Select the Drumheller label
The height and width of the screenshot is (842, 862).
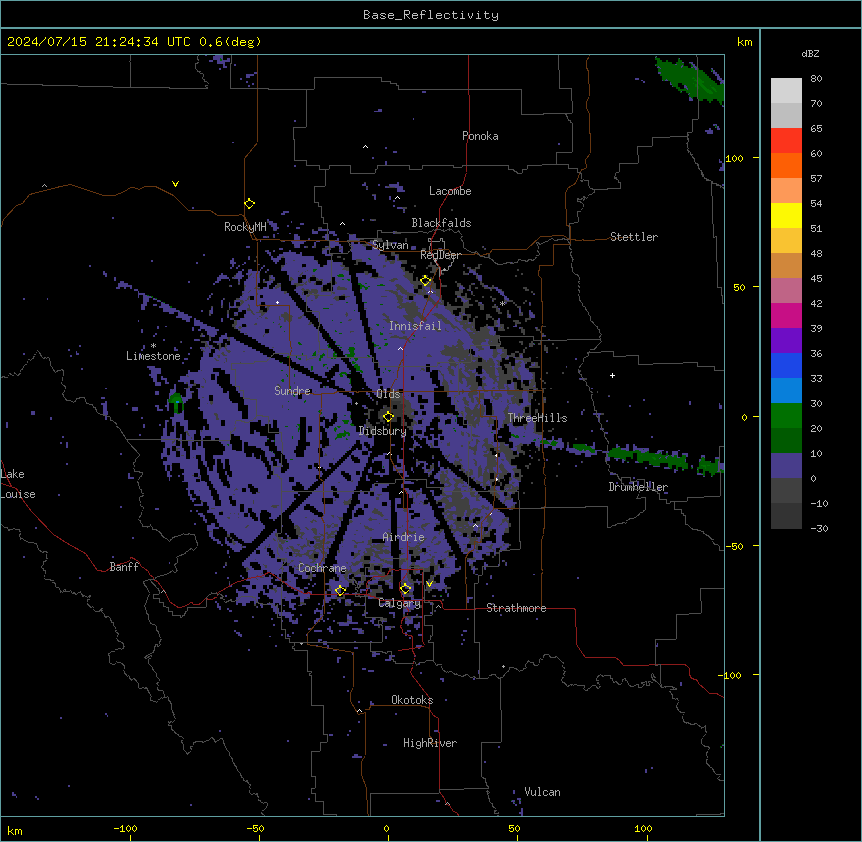click(638, 487)
